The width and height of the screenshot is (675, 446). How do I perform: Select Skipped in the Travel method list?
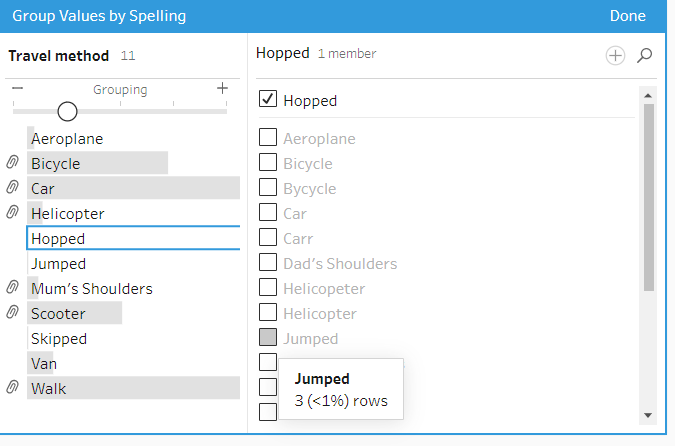click(x=59, y=339)
